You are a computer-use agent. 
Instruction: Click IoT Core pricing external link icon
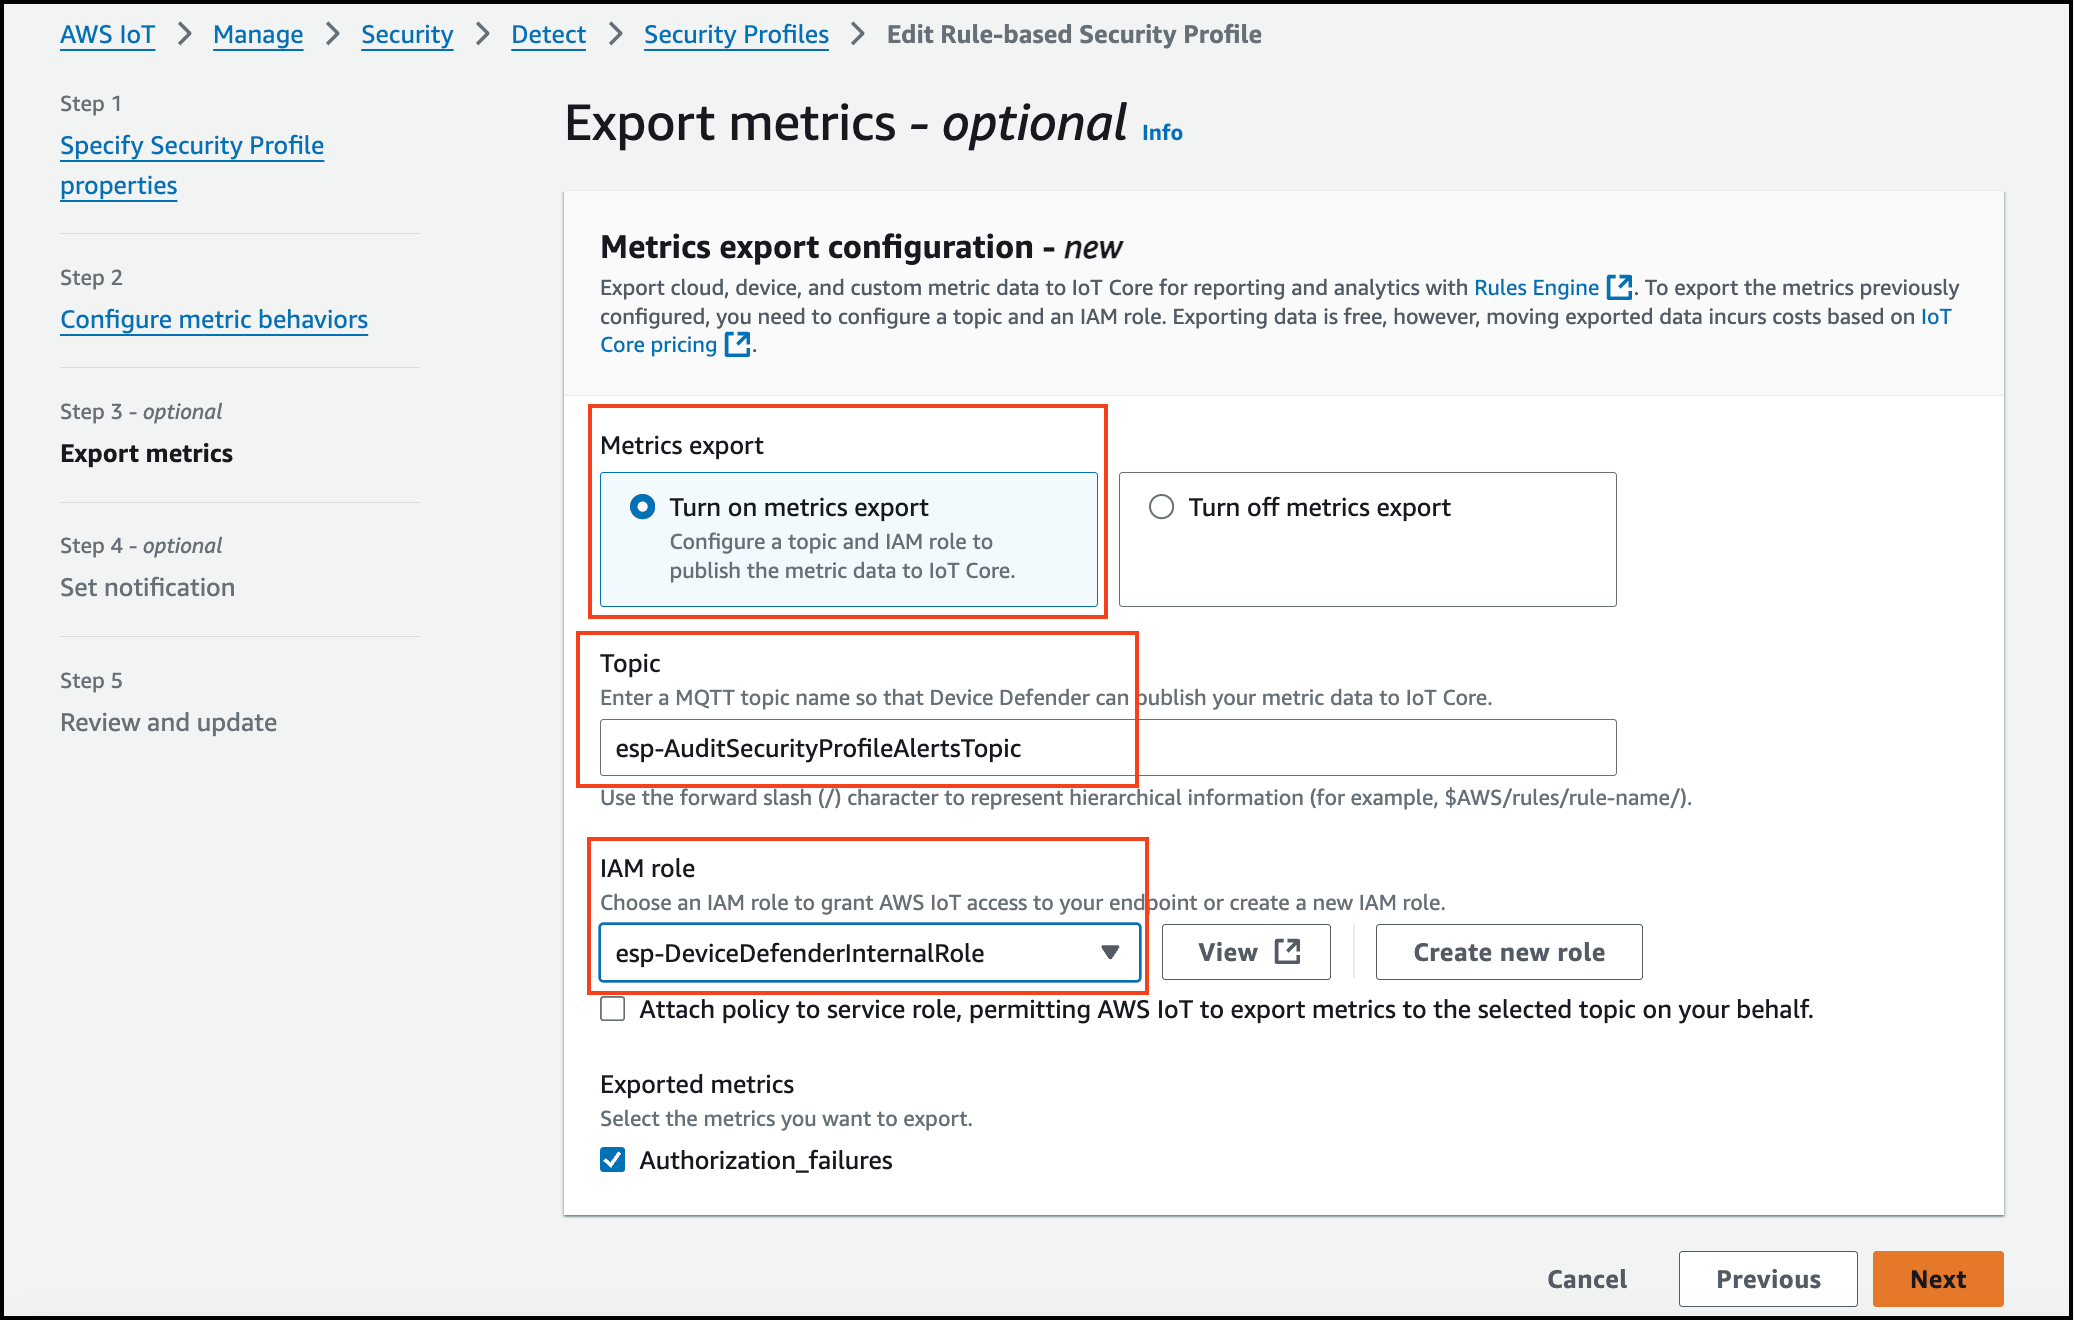(x=737, y=345)
